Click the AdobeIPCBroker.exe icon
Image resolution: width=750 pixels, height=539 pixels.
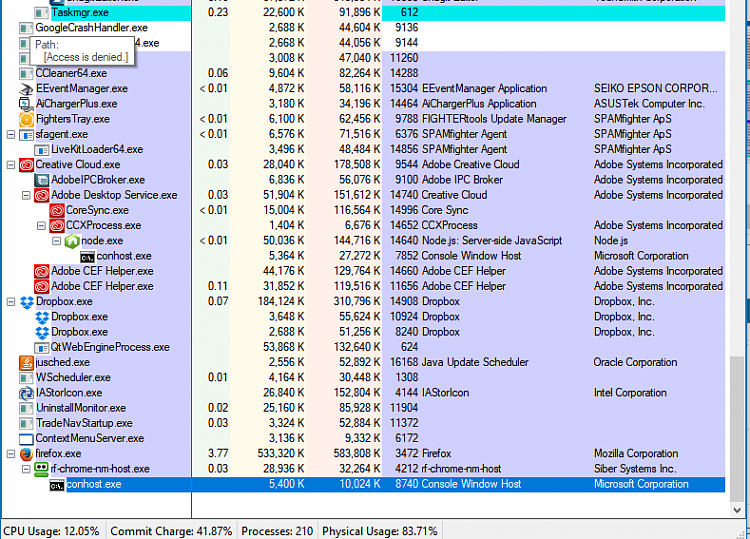tap(42, 180)
